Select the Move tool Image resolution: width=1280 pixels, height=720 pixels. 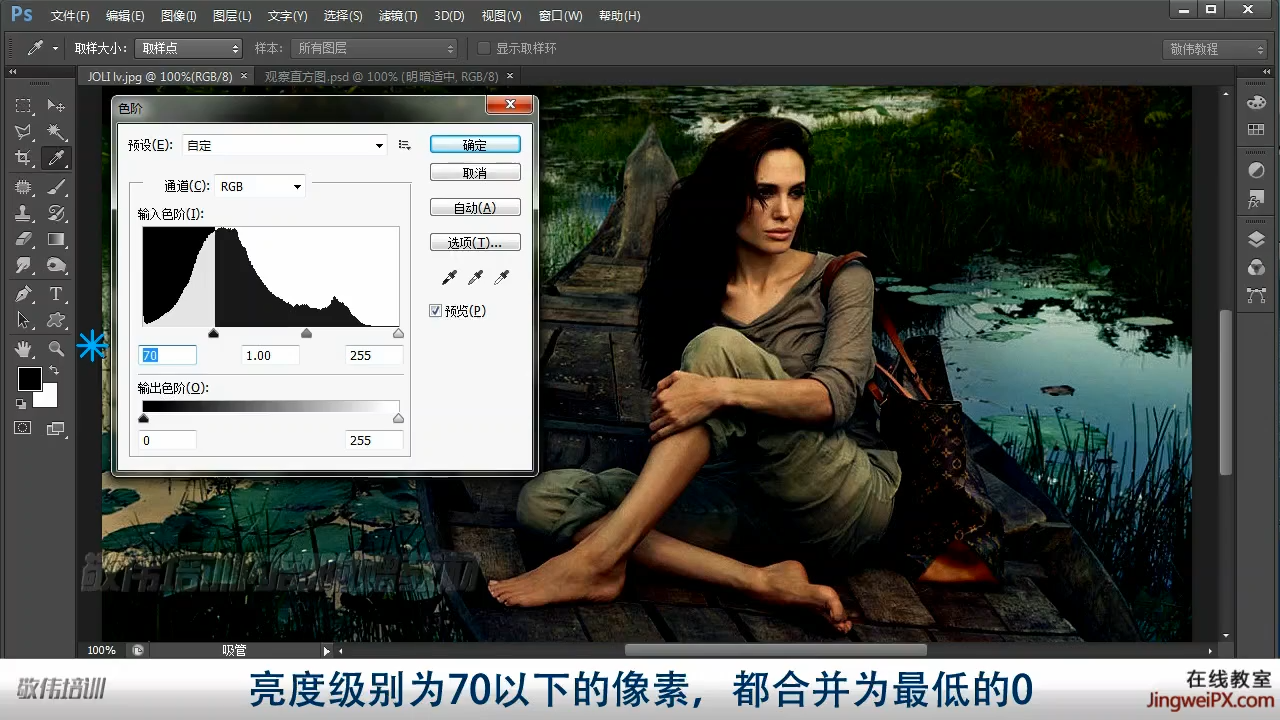pos(56,106)
